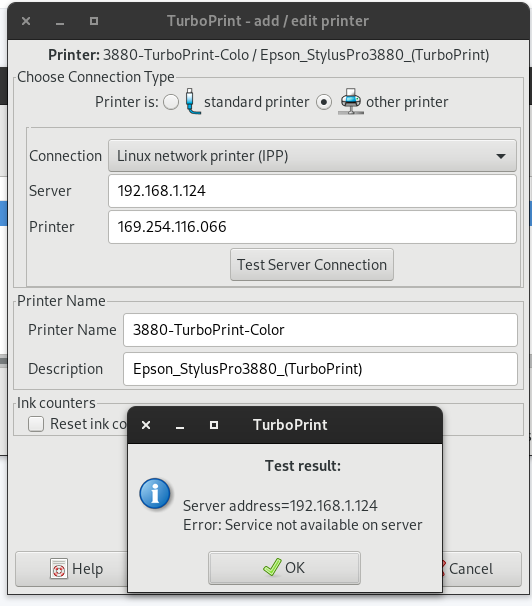
Task: Open the Connection type dropdown
Action: pyautogui.click(x=312, y=156)
